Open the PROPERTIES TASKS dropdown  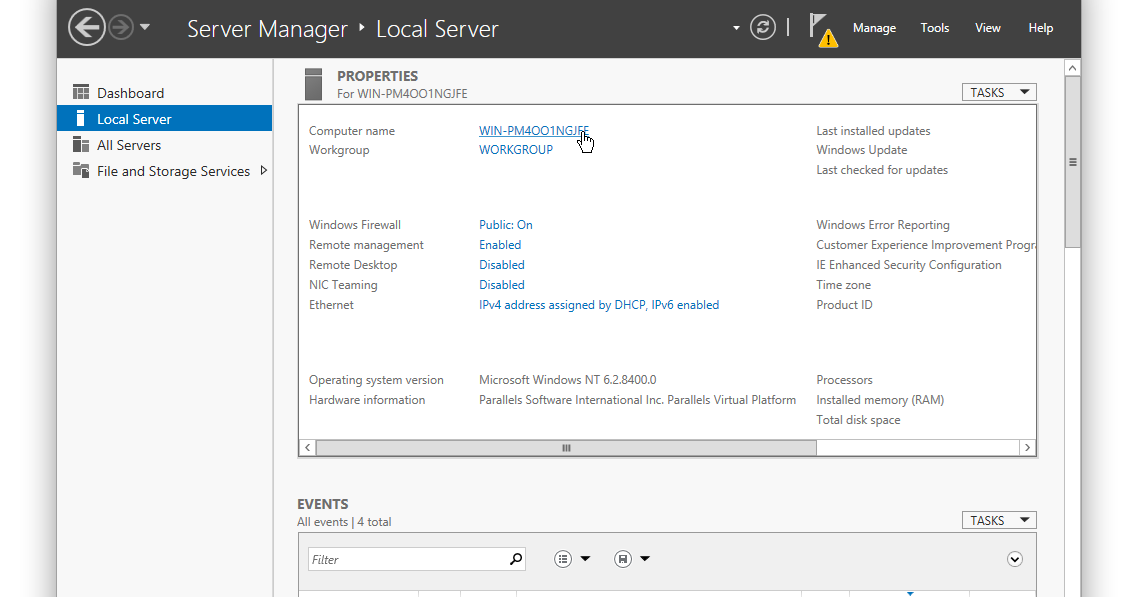(998, 91)
